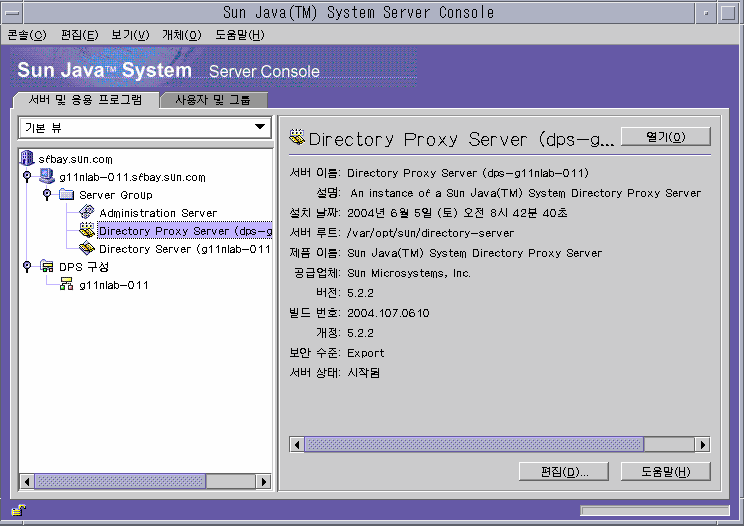Click the Administration Server icon
Image resolution: width=744 pixels, height=526 pixels.
pyautogui.click(x=87, y=212)
